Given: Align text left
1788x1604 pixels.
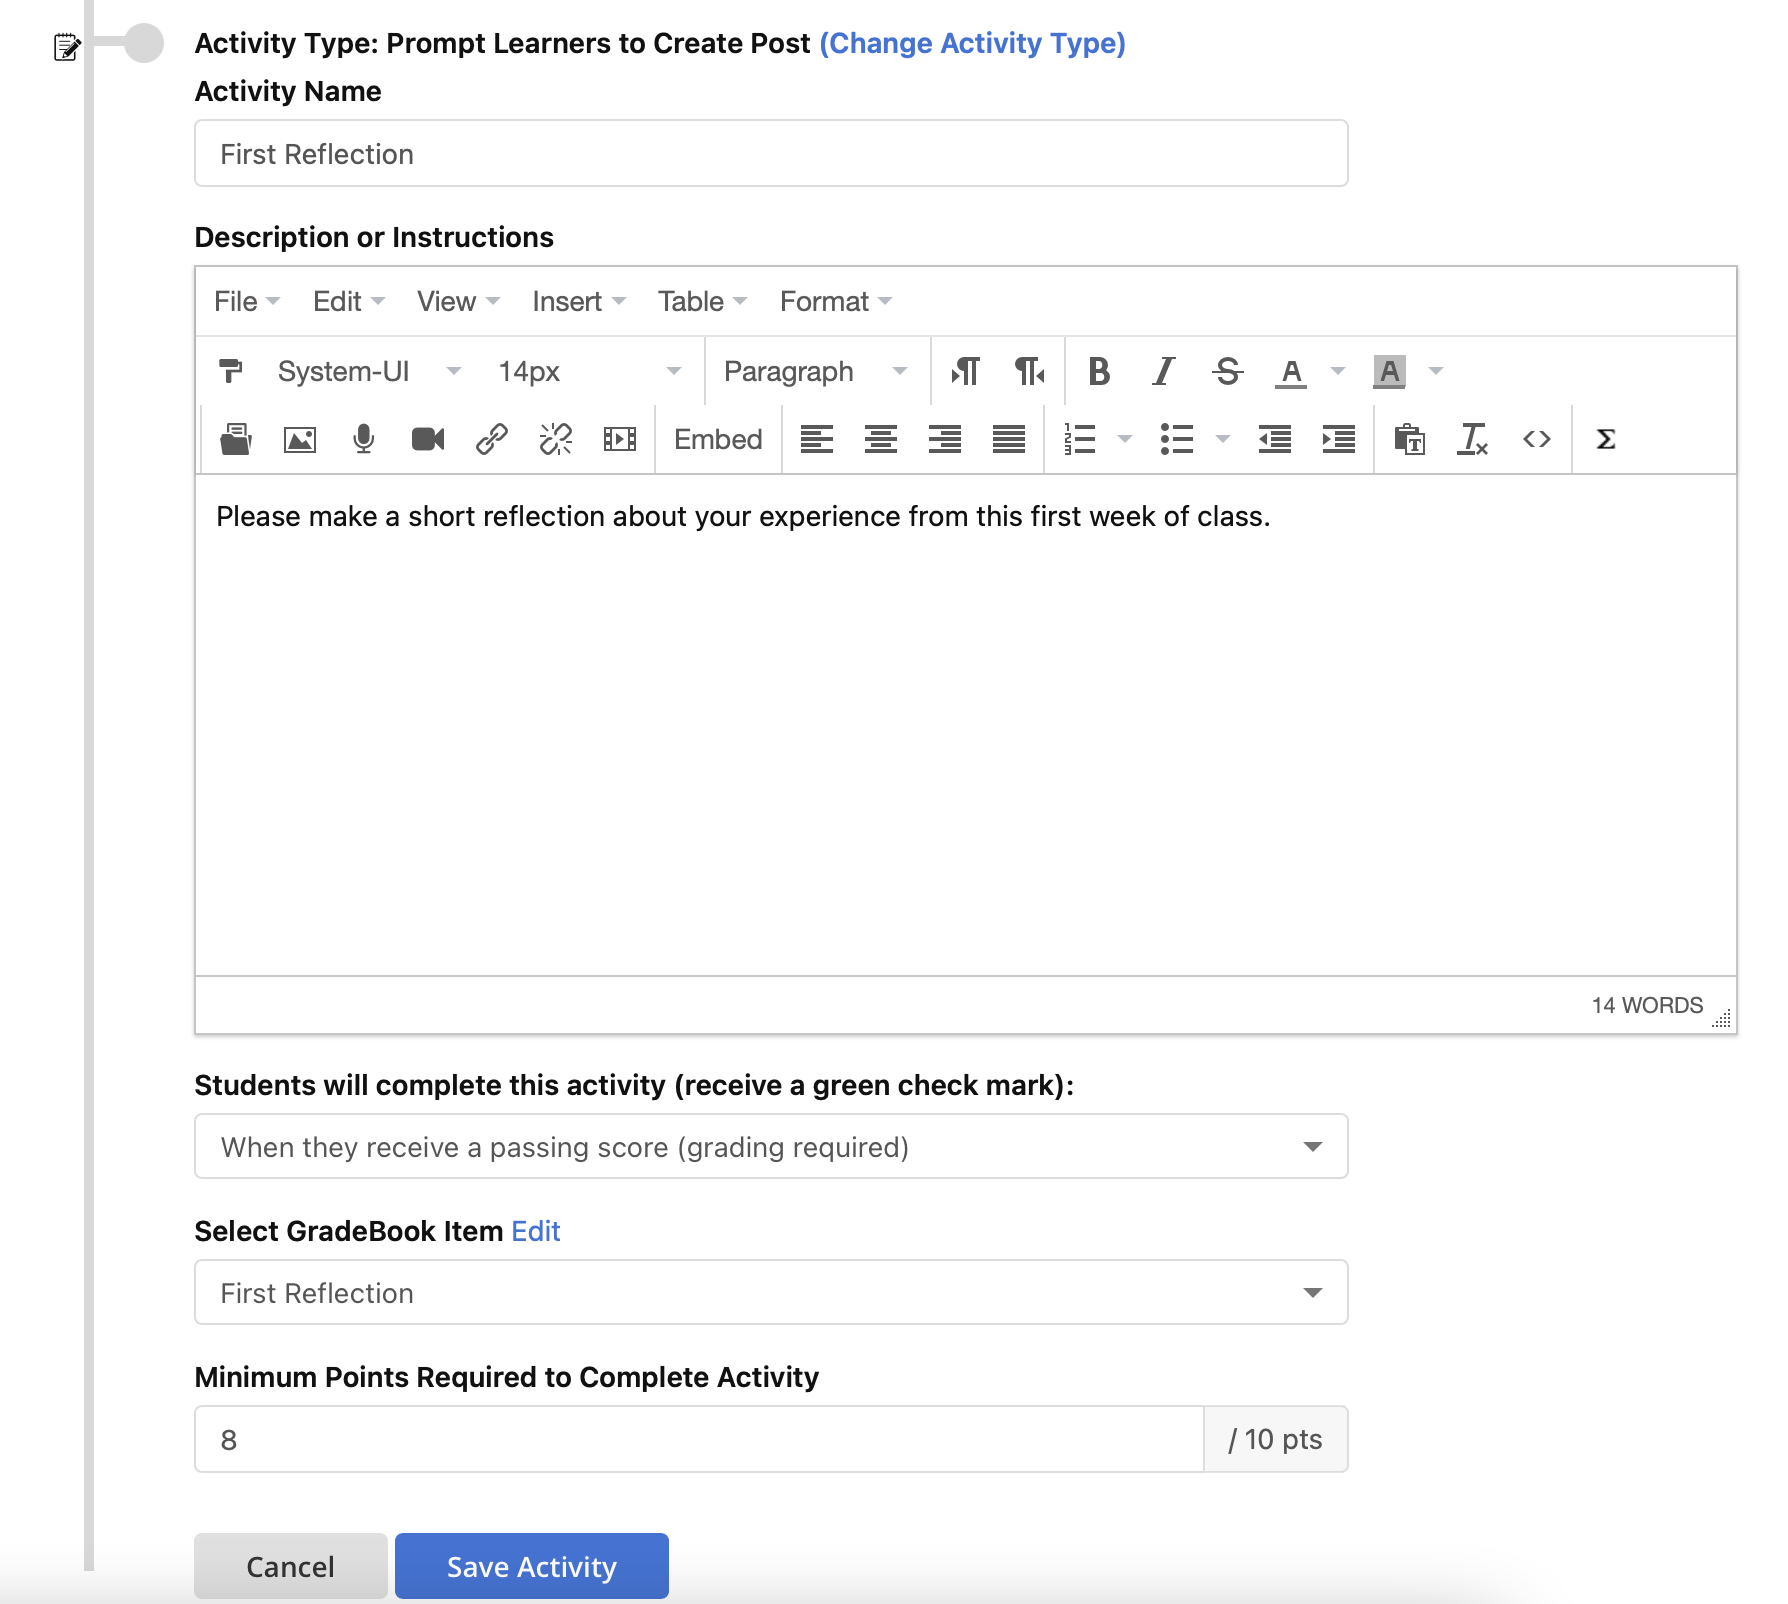Looking at the screenshot, I should point(817,439).
